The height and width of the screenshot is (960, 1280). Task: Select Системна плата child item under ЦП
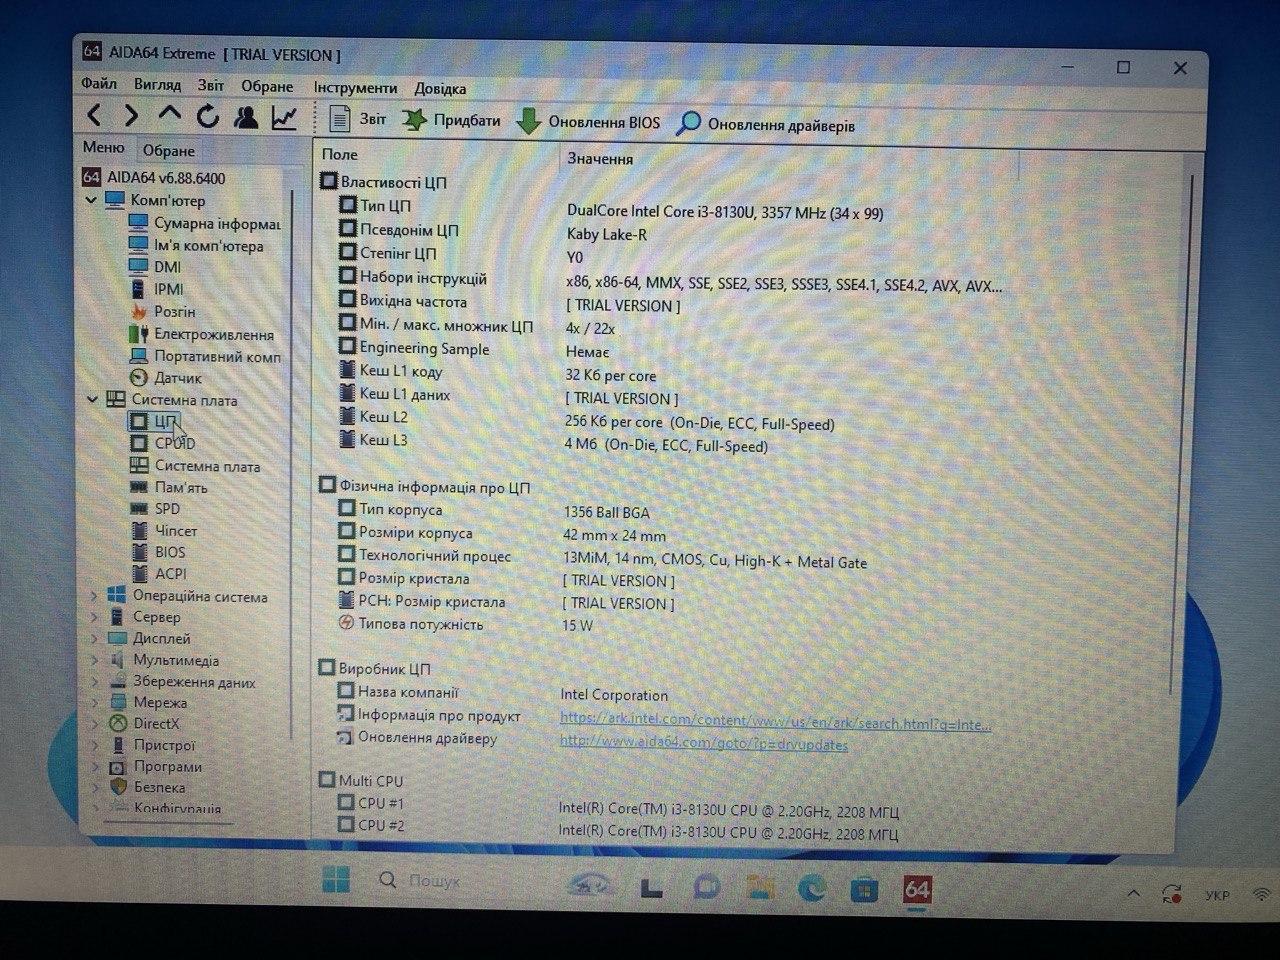(194, 466)
